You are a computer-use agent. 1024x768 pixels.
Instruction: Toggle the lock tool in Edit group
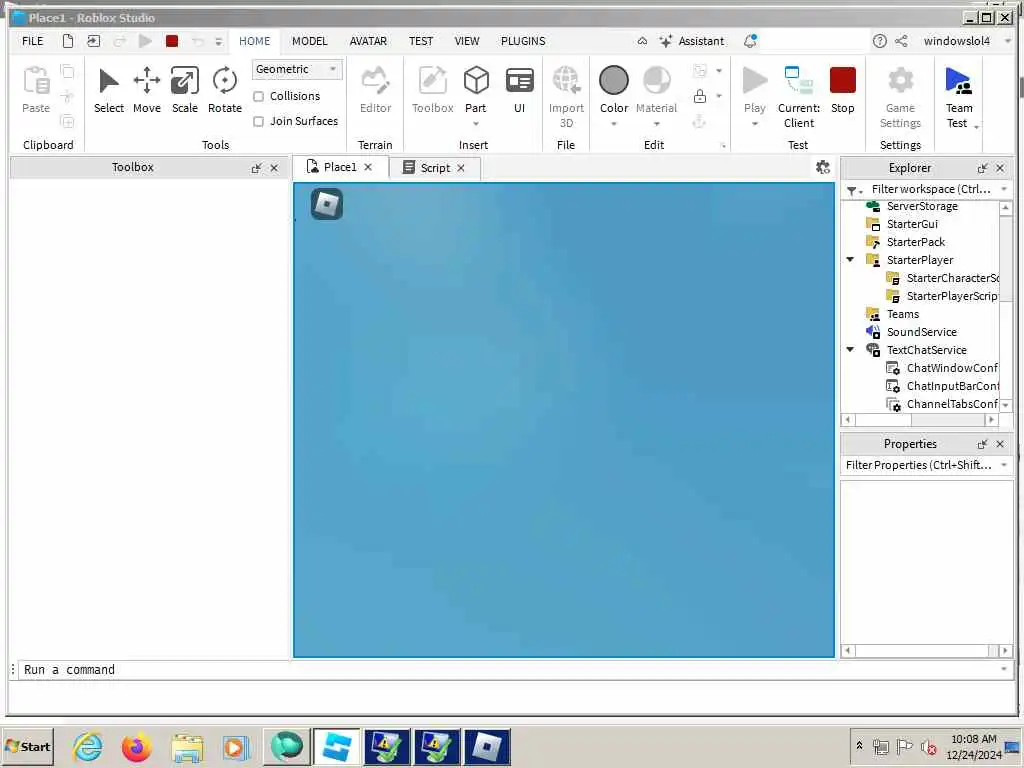[x=699, y=97]
